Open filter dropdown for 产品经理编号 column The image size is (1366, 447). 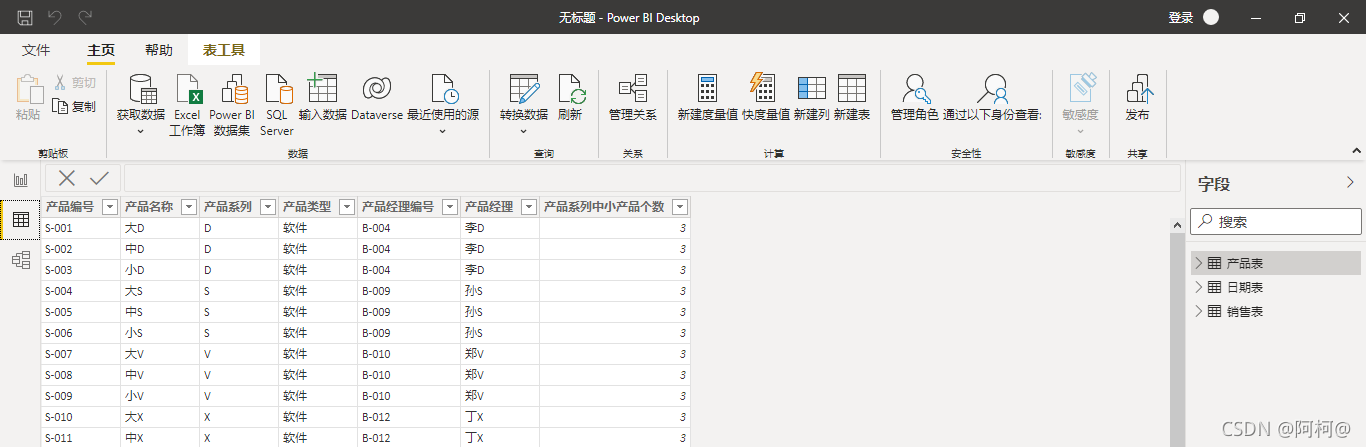450,207
